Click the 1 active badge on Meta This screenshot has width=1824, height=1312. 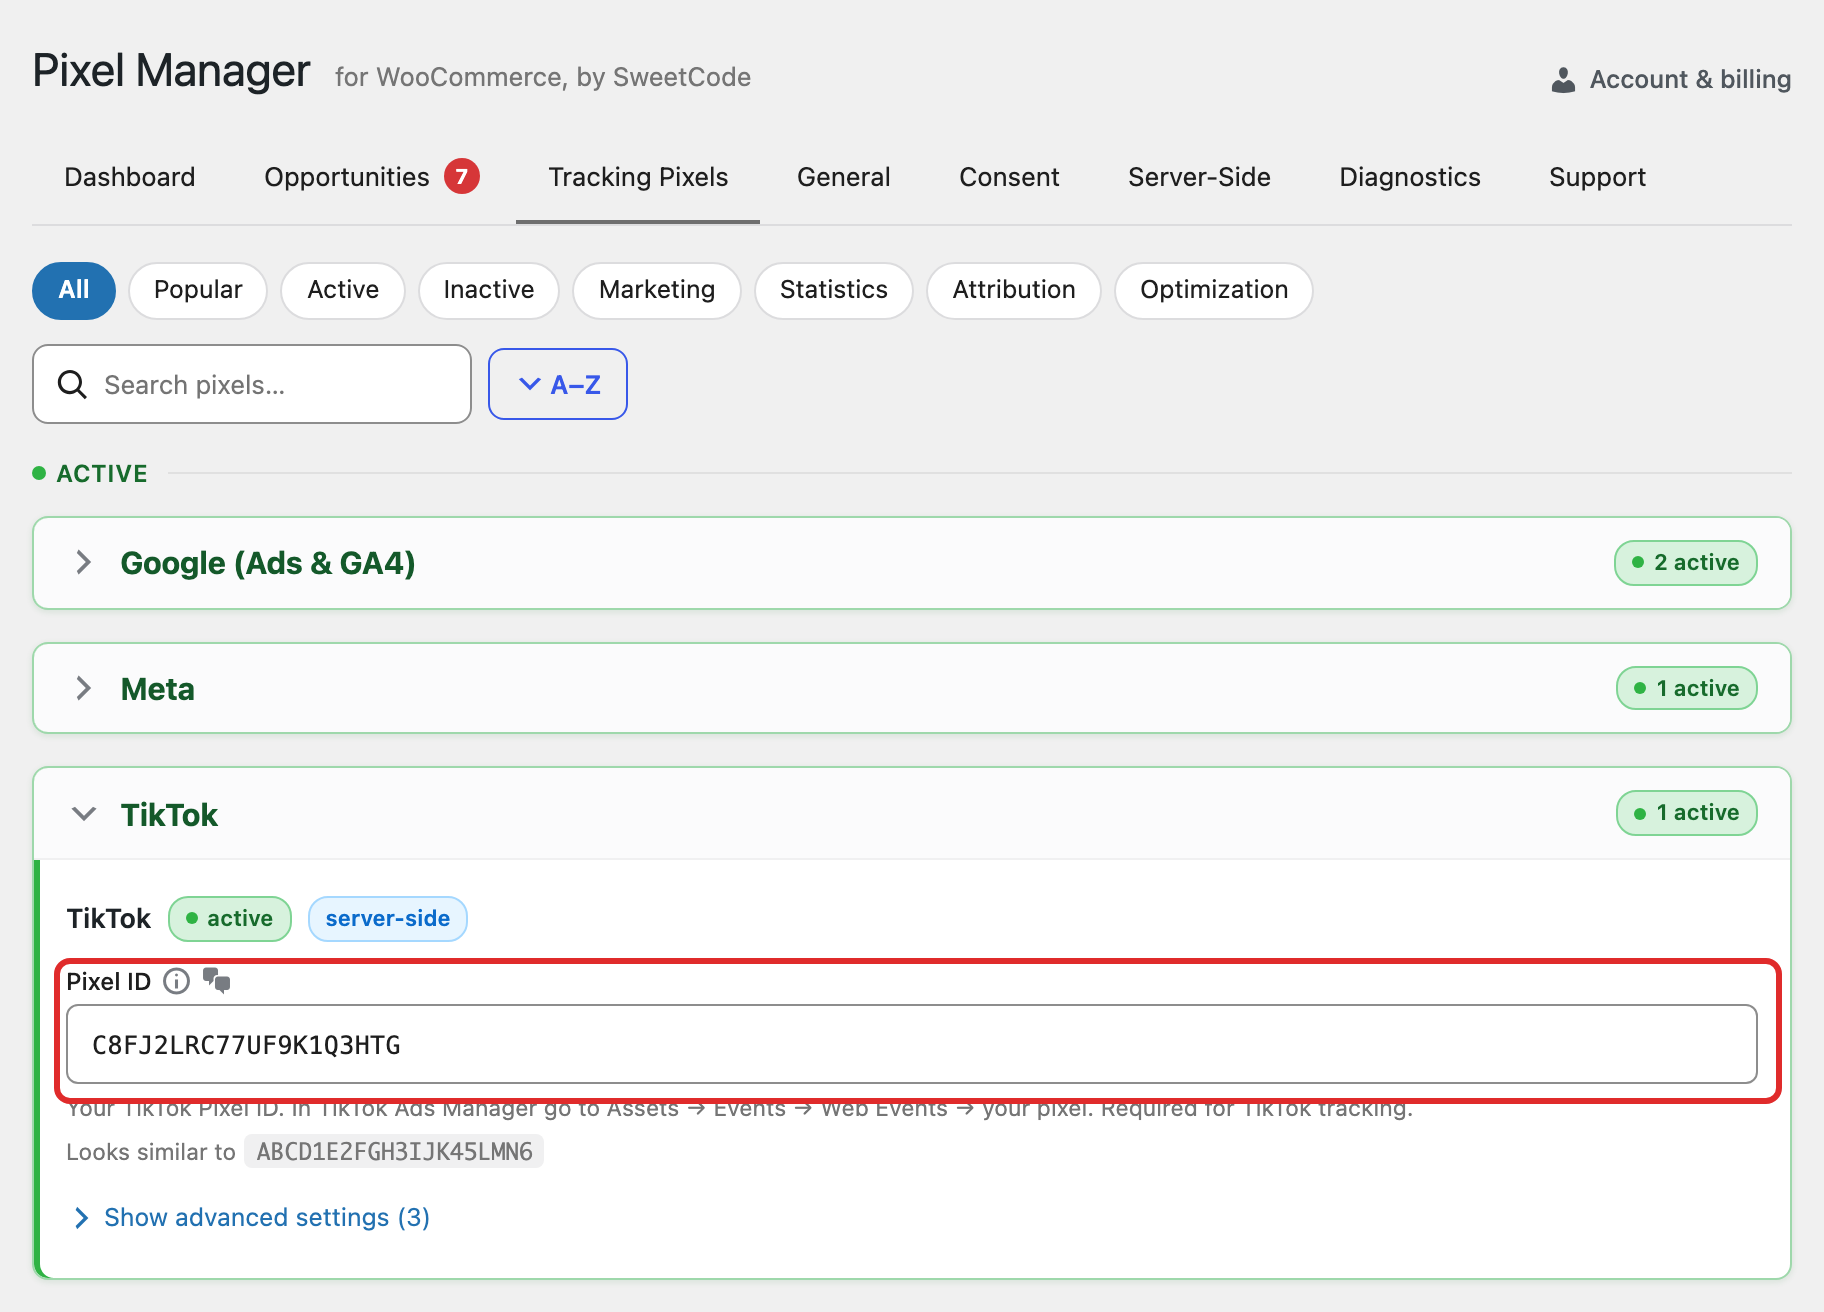(1687, 688)
